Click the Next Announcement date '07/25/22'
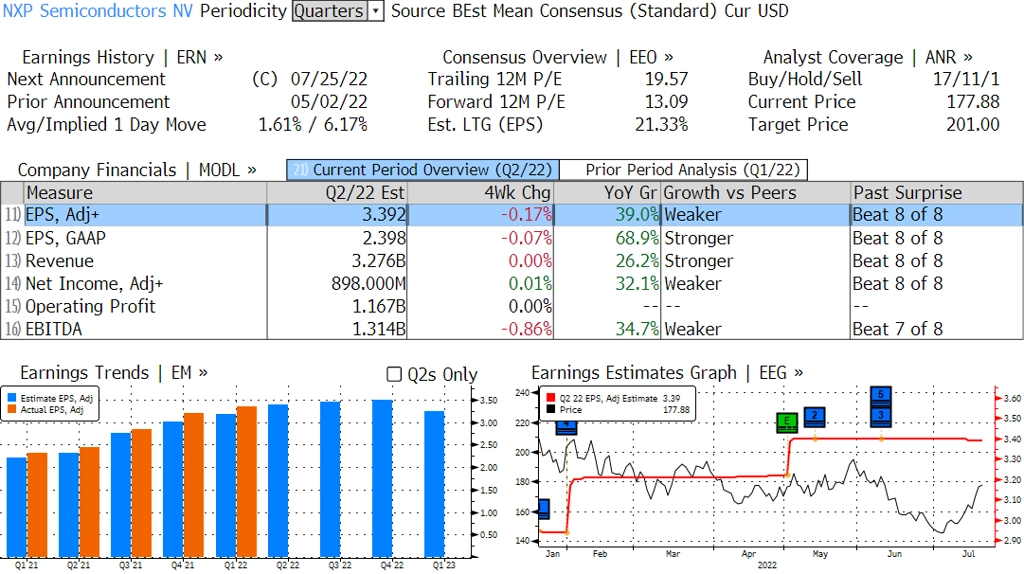 (329, 79)
